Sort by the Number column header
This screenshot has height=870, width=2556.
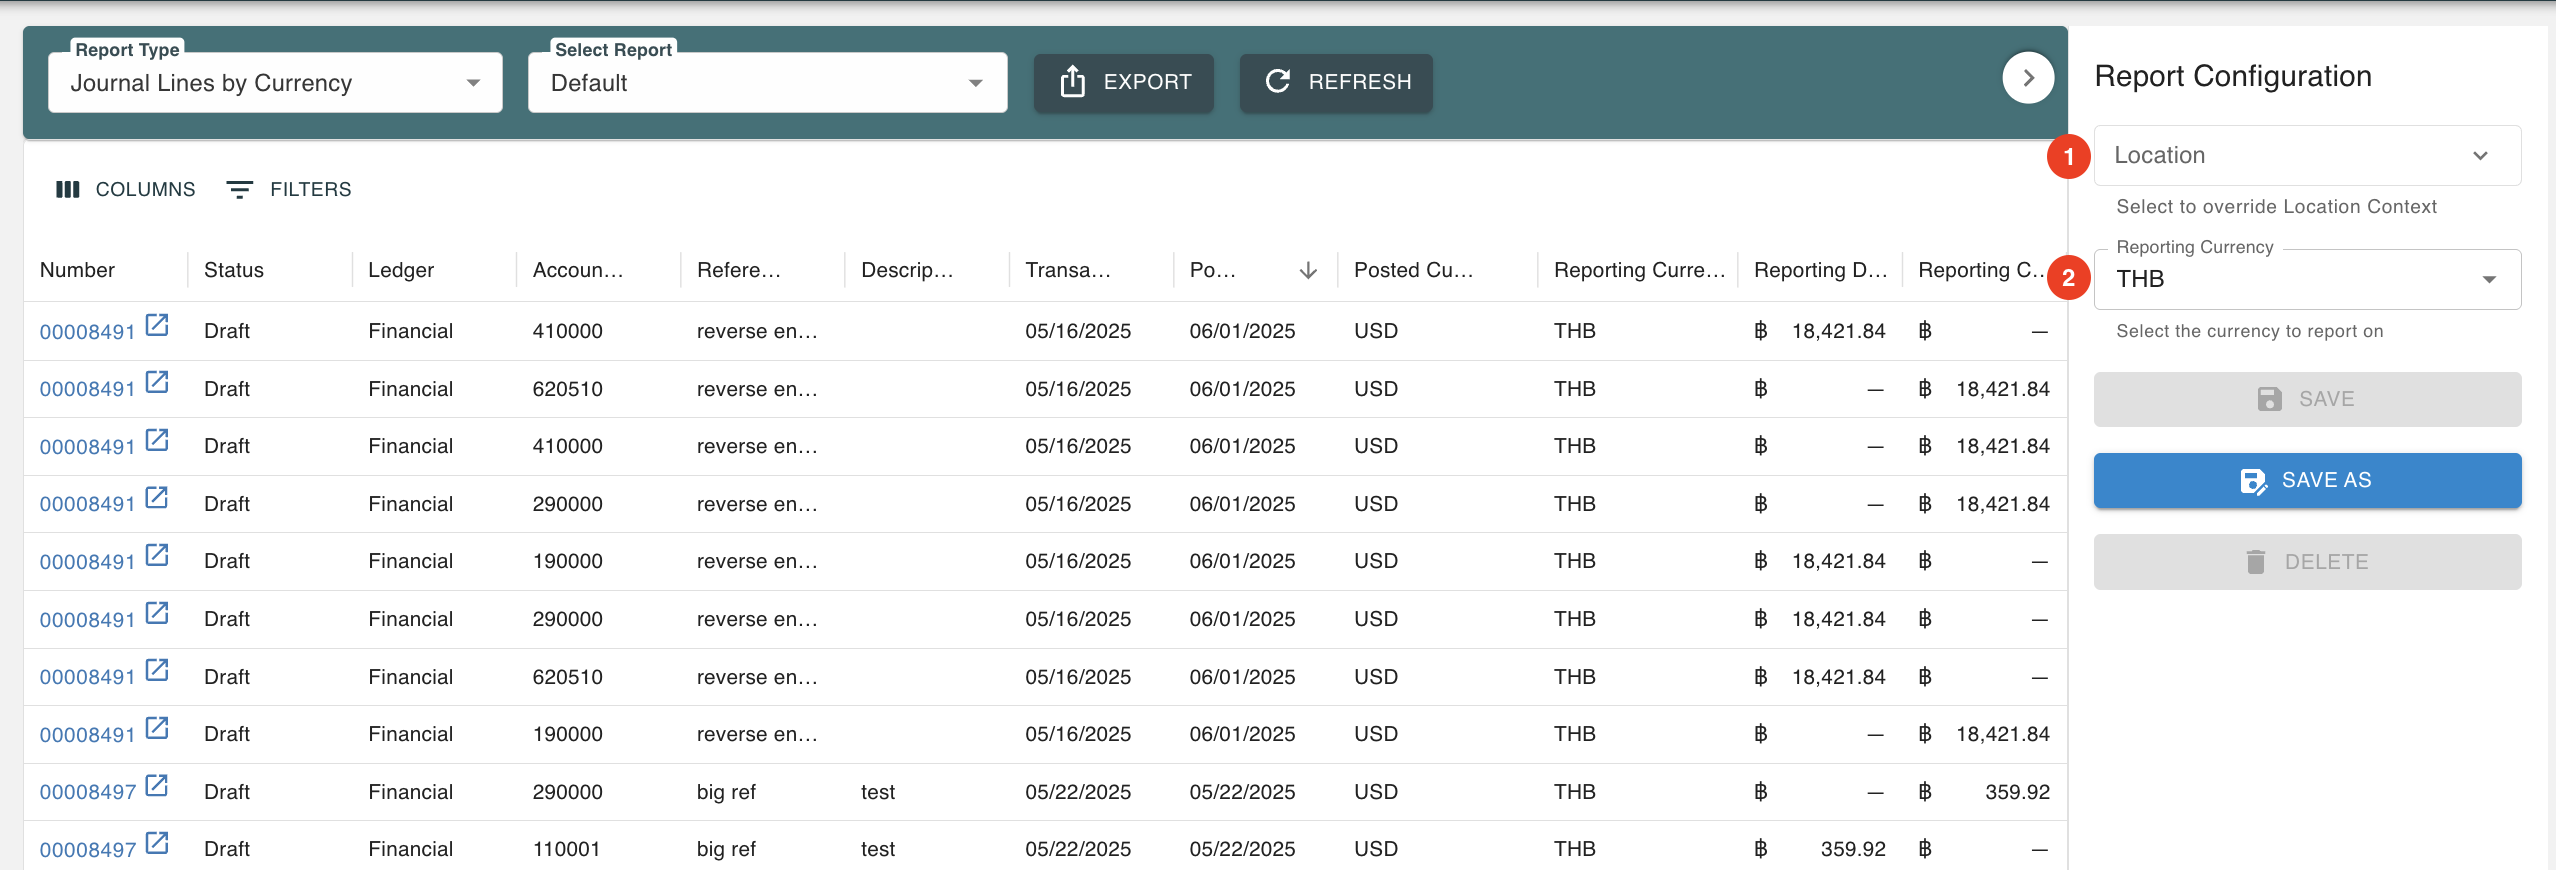point(77,270)
